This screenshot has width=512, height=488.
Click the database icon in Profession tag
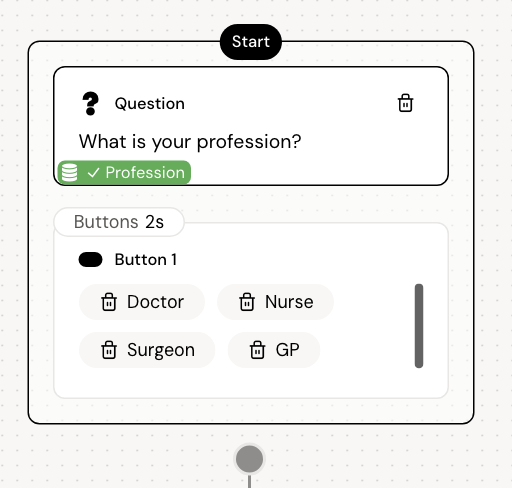coord(69,172)
